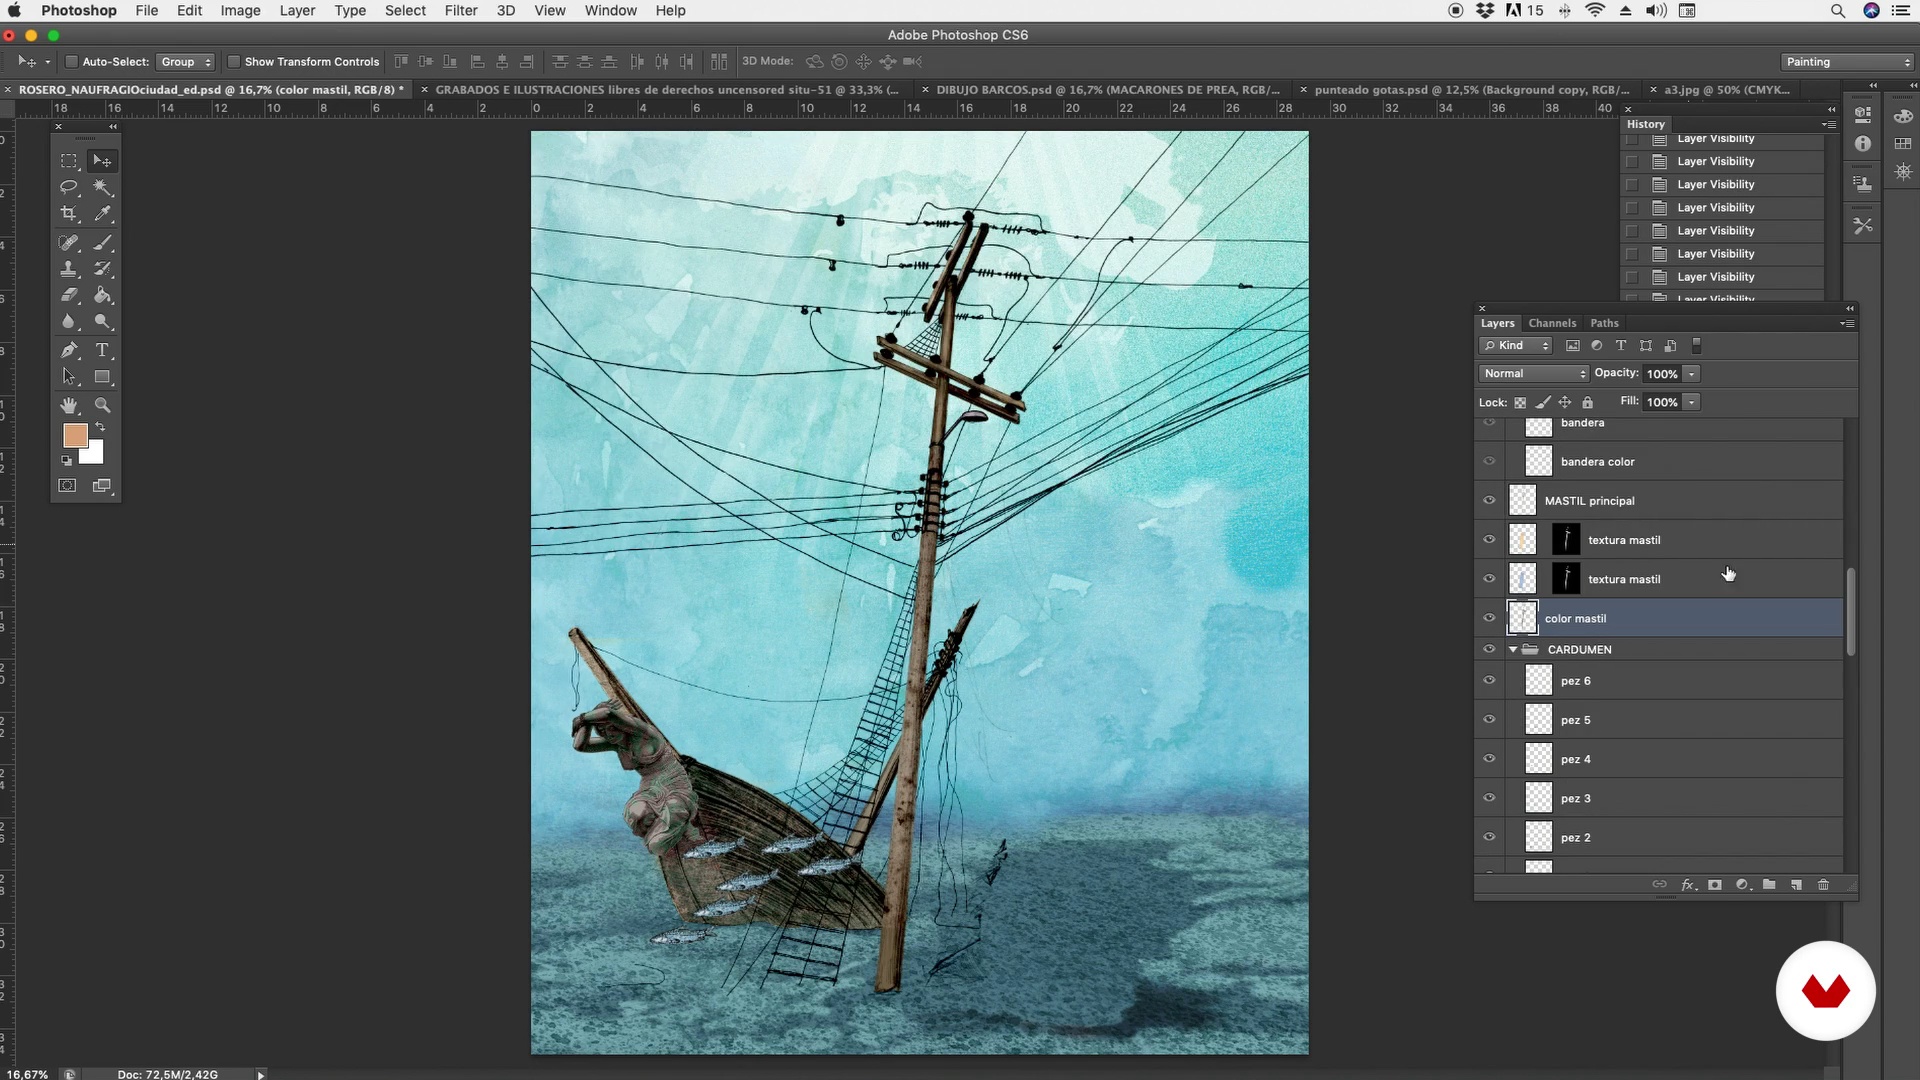
Task: Open the layer Kind filter dropdown
Action: click(x=1515, y=346)
